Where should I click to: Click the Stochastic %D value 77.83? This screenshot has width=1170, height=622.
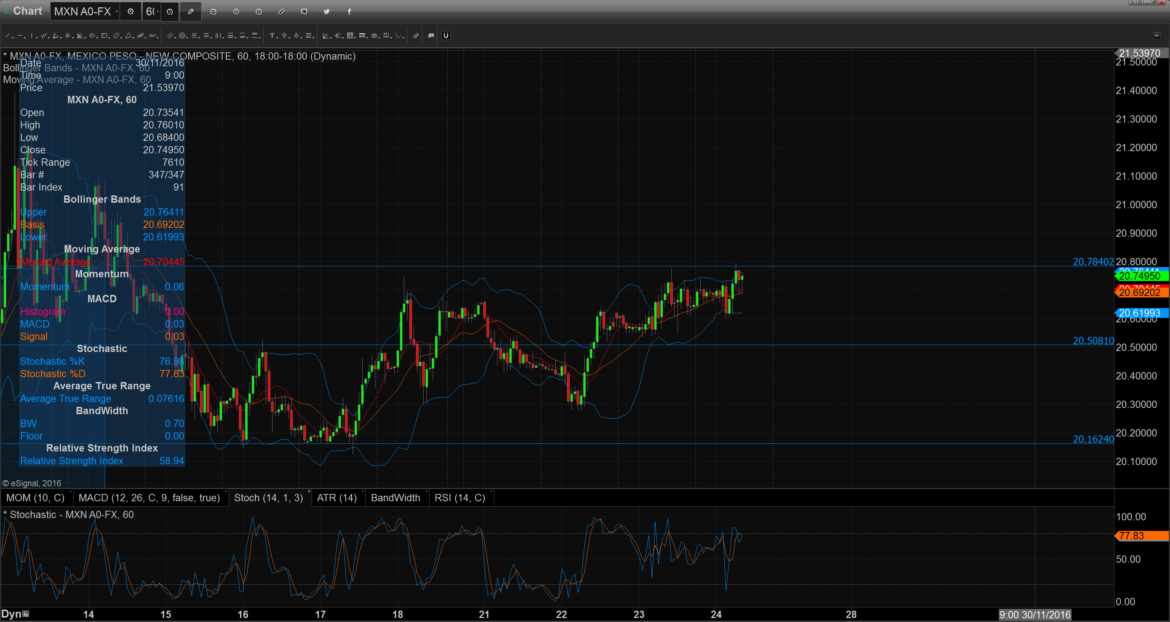pos(172,374)
